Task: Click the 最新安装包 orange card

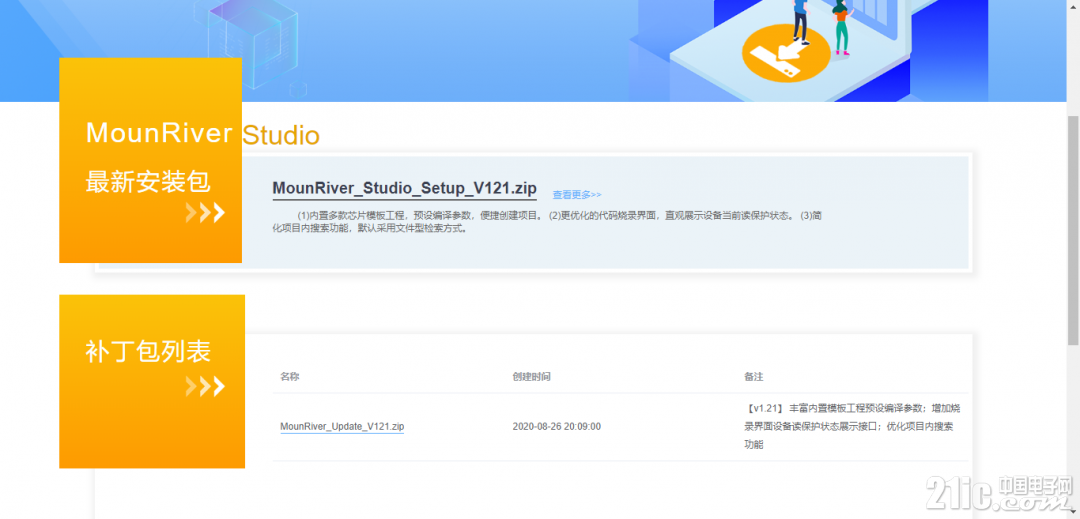Action: pos(150,160)
